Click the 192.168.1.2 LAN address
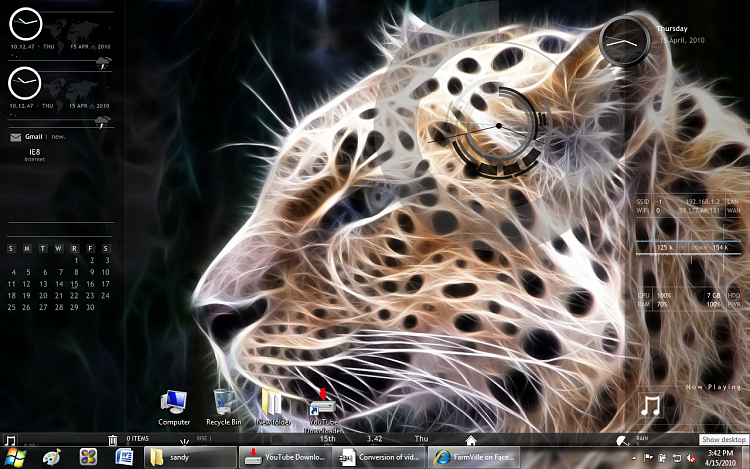This screenshot has height=469, width=750. [x=703, y=202]
